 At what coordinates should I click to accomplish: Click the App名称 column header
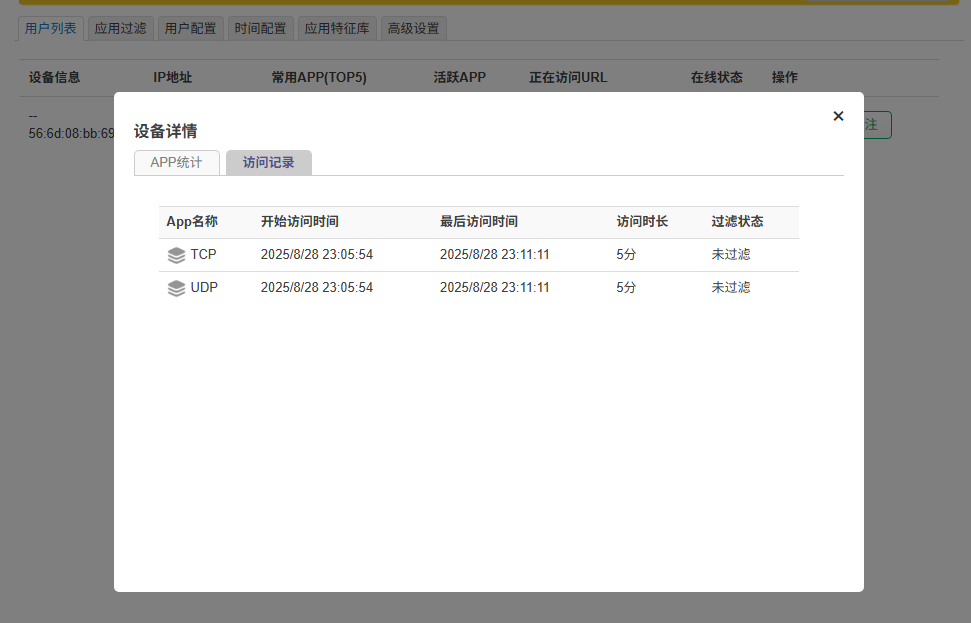click(x=192, y=222)
